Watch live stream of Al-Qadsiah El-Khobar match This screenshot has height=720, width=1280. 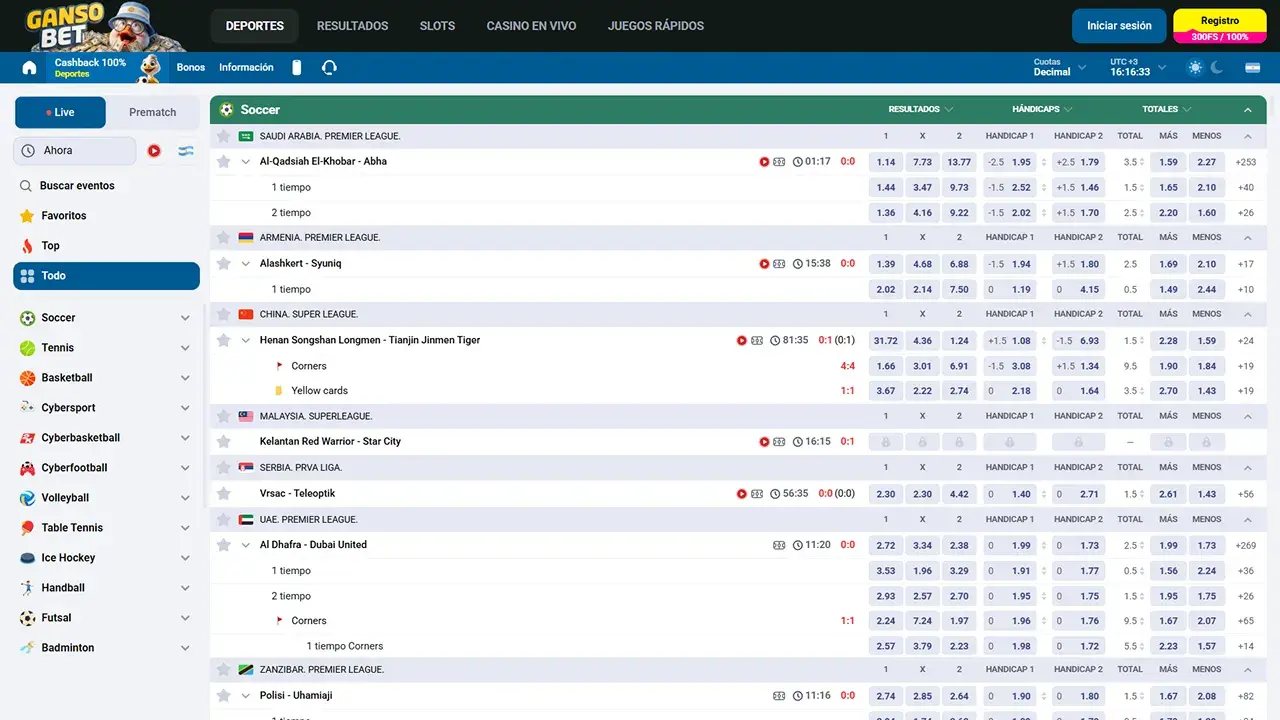tap(764, 162)
